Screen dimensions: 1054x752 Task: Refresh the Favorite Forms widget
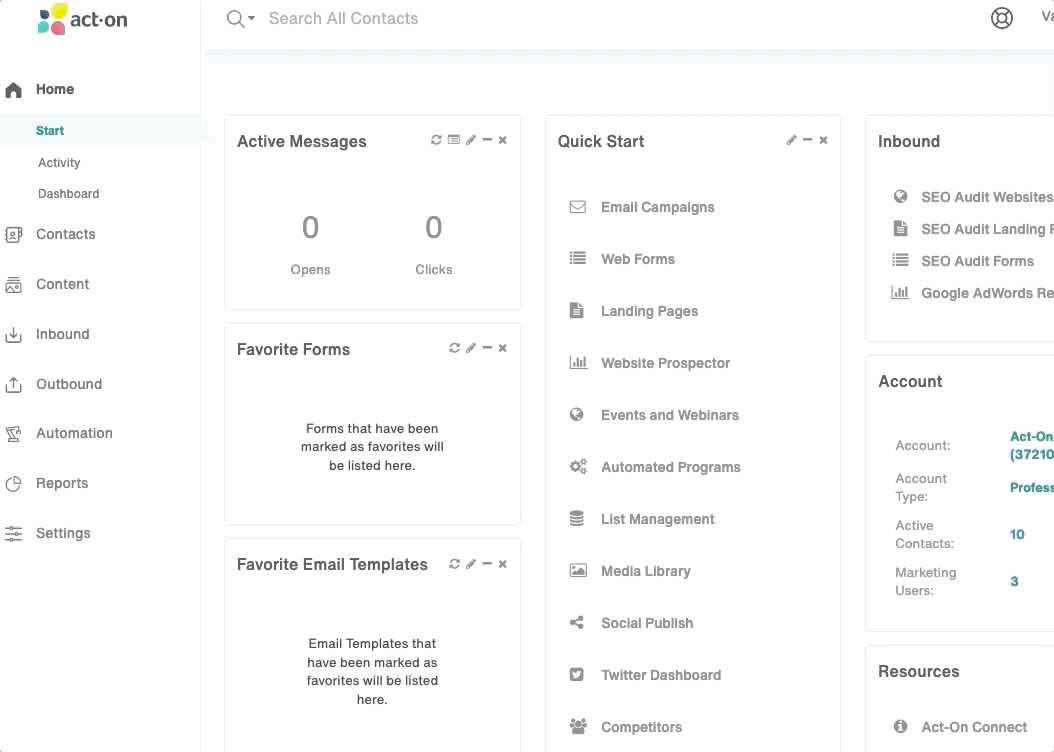pyautogui.click(x=454, y=347)
